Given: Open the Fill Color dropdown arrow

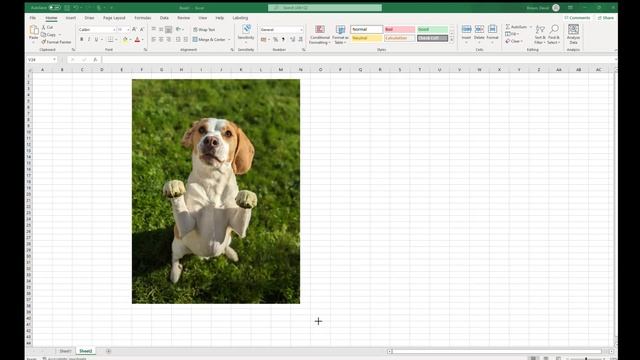Looking at the screenshot, I should 130,40.
